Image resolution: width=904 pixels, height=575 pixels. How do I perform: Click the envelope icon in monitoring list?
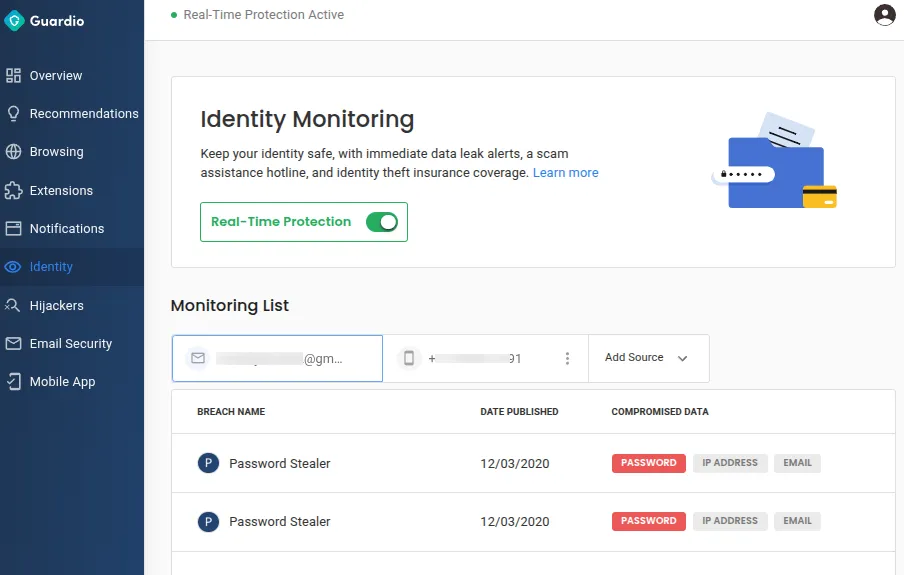pyautogui.click(x=198, y=358)
